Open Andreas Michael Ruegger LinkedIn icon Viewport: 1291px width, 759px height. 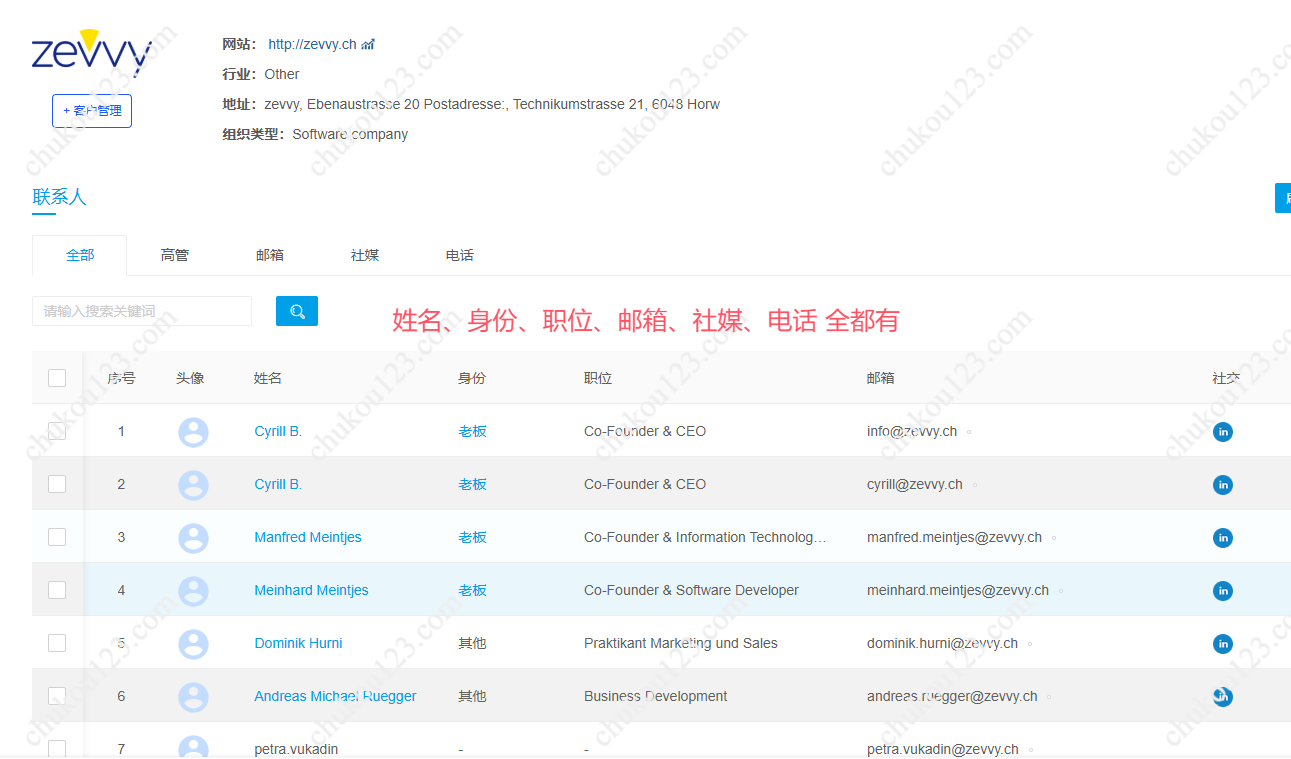[1222, 697]
